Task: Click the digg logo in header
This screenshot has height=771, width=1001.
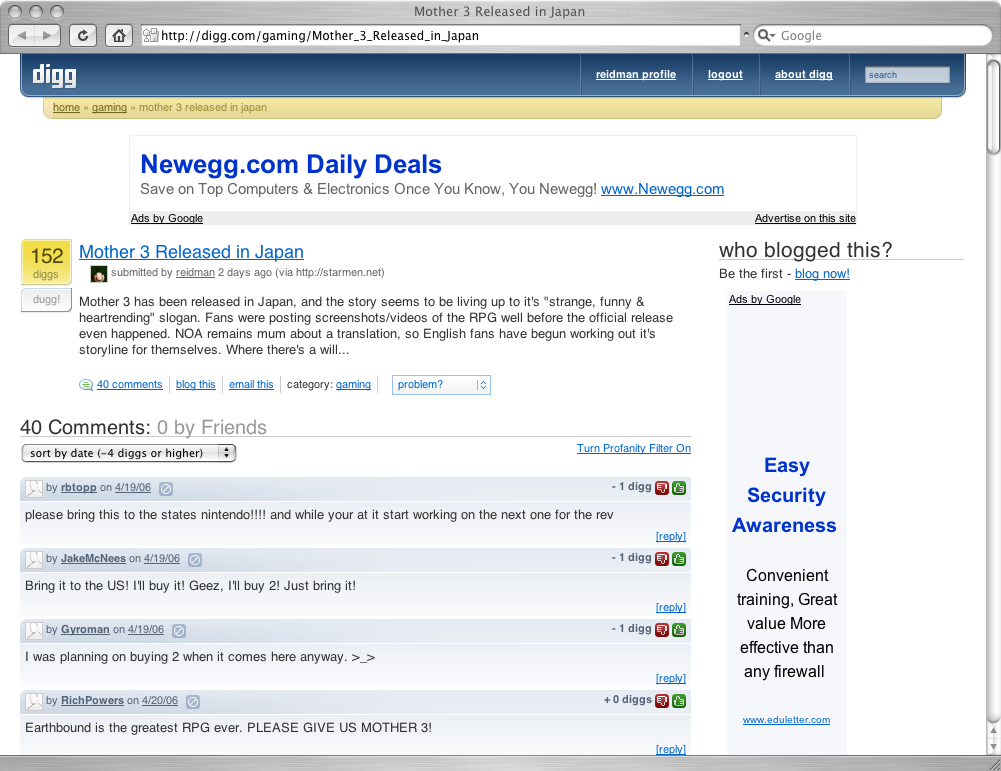Action: tap(54, 75)
